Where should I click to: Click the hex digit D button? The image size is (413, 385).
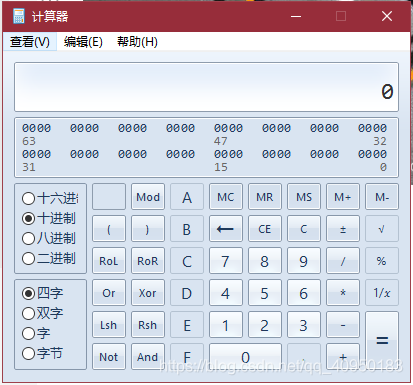pos(187,293)
